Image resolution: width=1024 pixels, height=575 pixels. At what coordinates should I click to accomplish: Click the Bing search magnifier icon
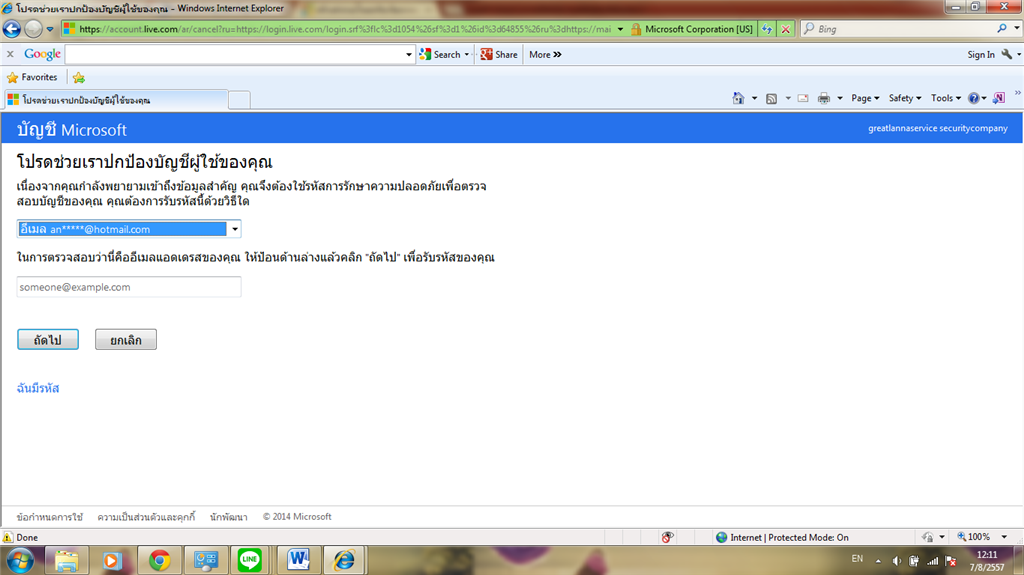point(1002,29)
